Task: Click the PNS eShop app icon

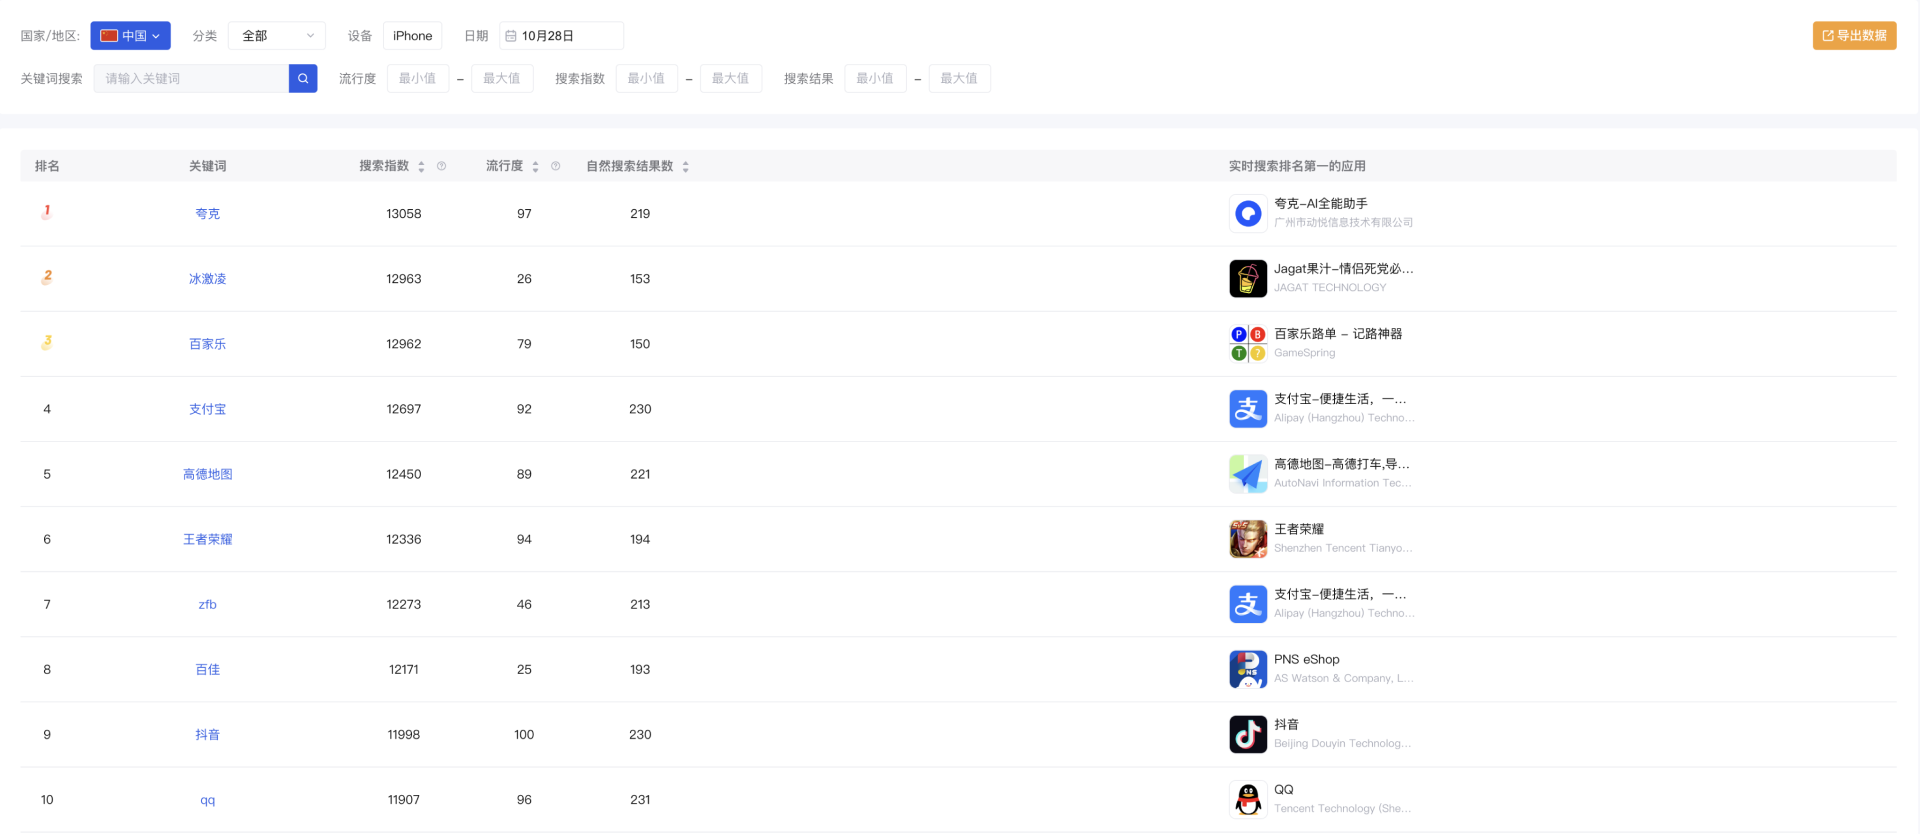Action: (1247, 669)
